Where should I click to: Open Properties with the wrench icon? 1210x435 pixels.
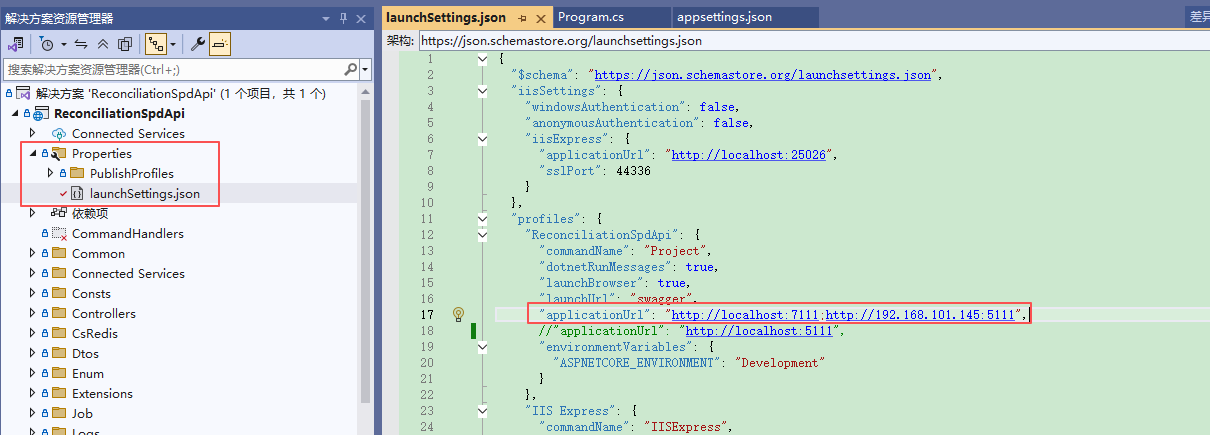(197, 44)
